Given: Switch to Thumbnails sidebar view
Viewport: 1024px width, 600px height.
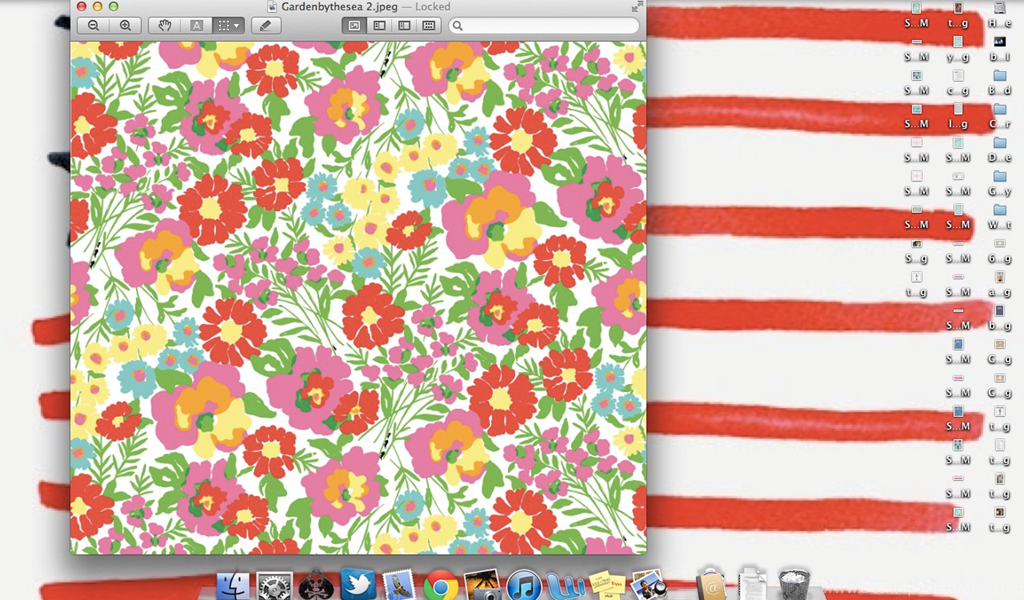Looking at the screenshot, I should [379, 26].
